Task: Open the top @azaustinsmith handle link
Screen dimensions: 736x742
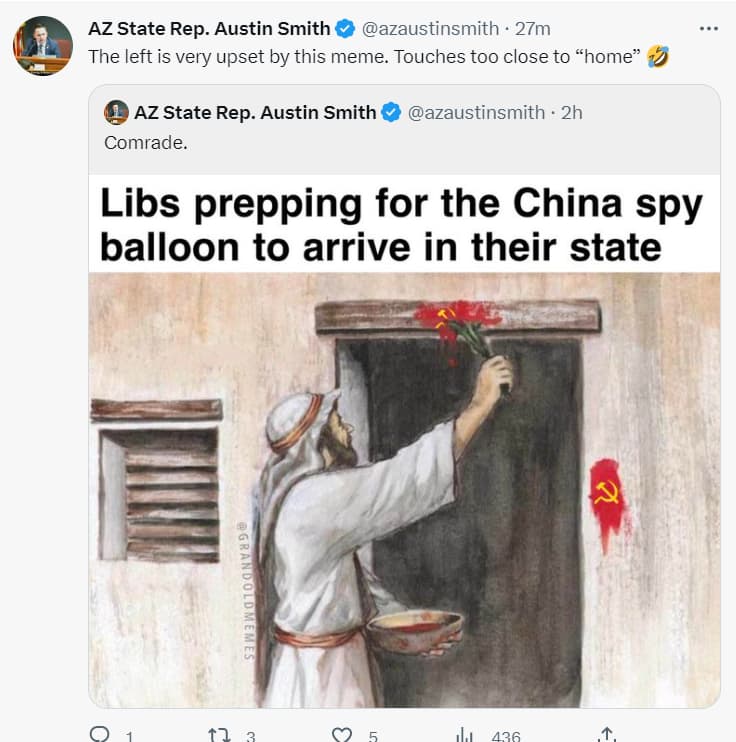Action: 430,29
